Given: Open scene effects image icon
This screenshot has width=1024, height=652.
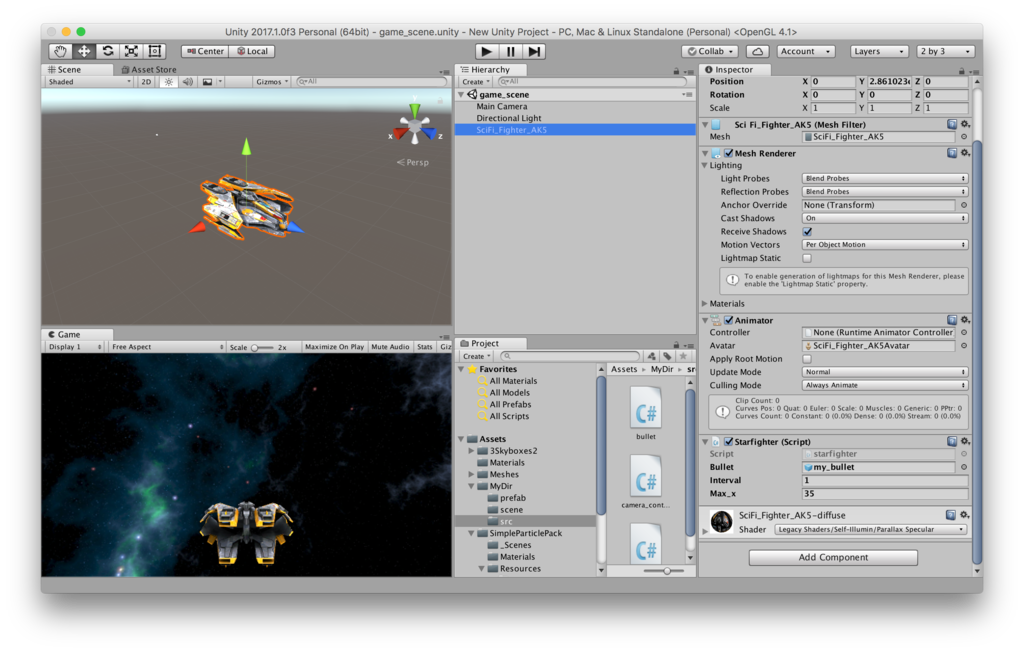Looking at the screenshot, I should (x=207, y=82).
